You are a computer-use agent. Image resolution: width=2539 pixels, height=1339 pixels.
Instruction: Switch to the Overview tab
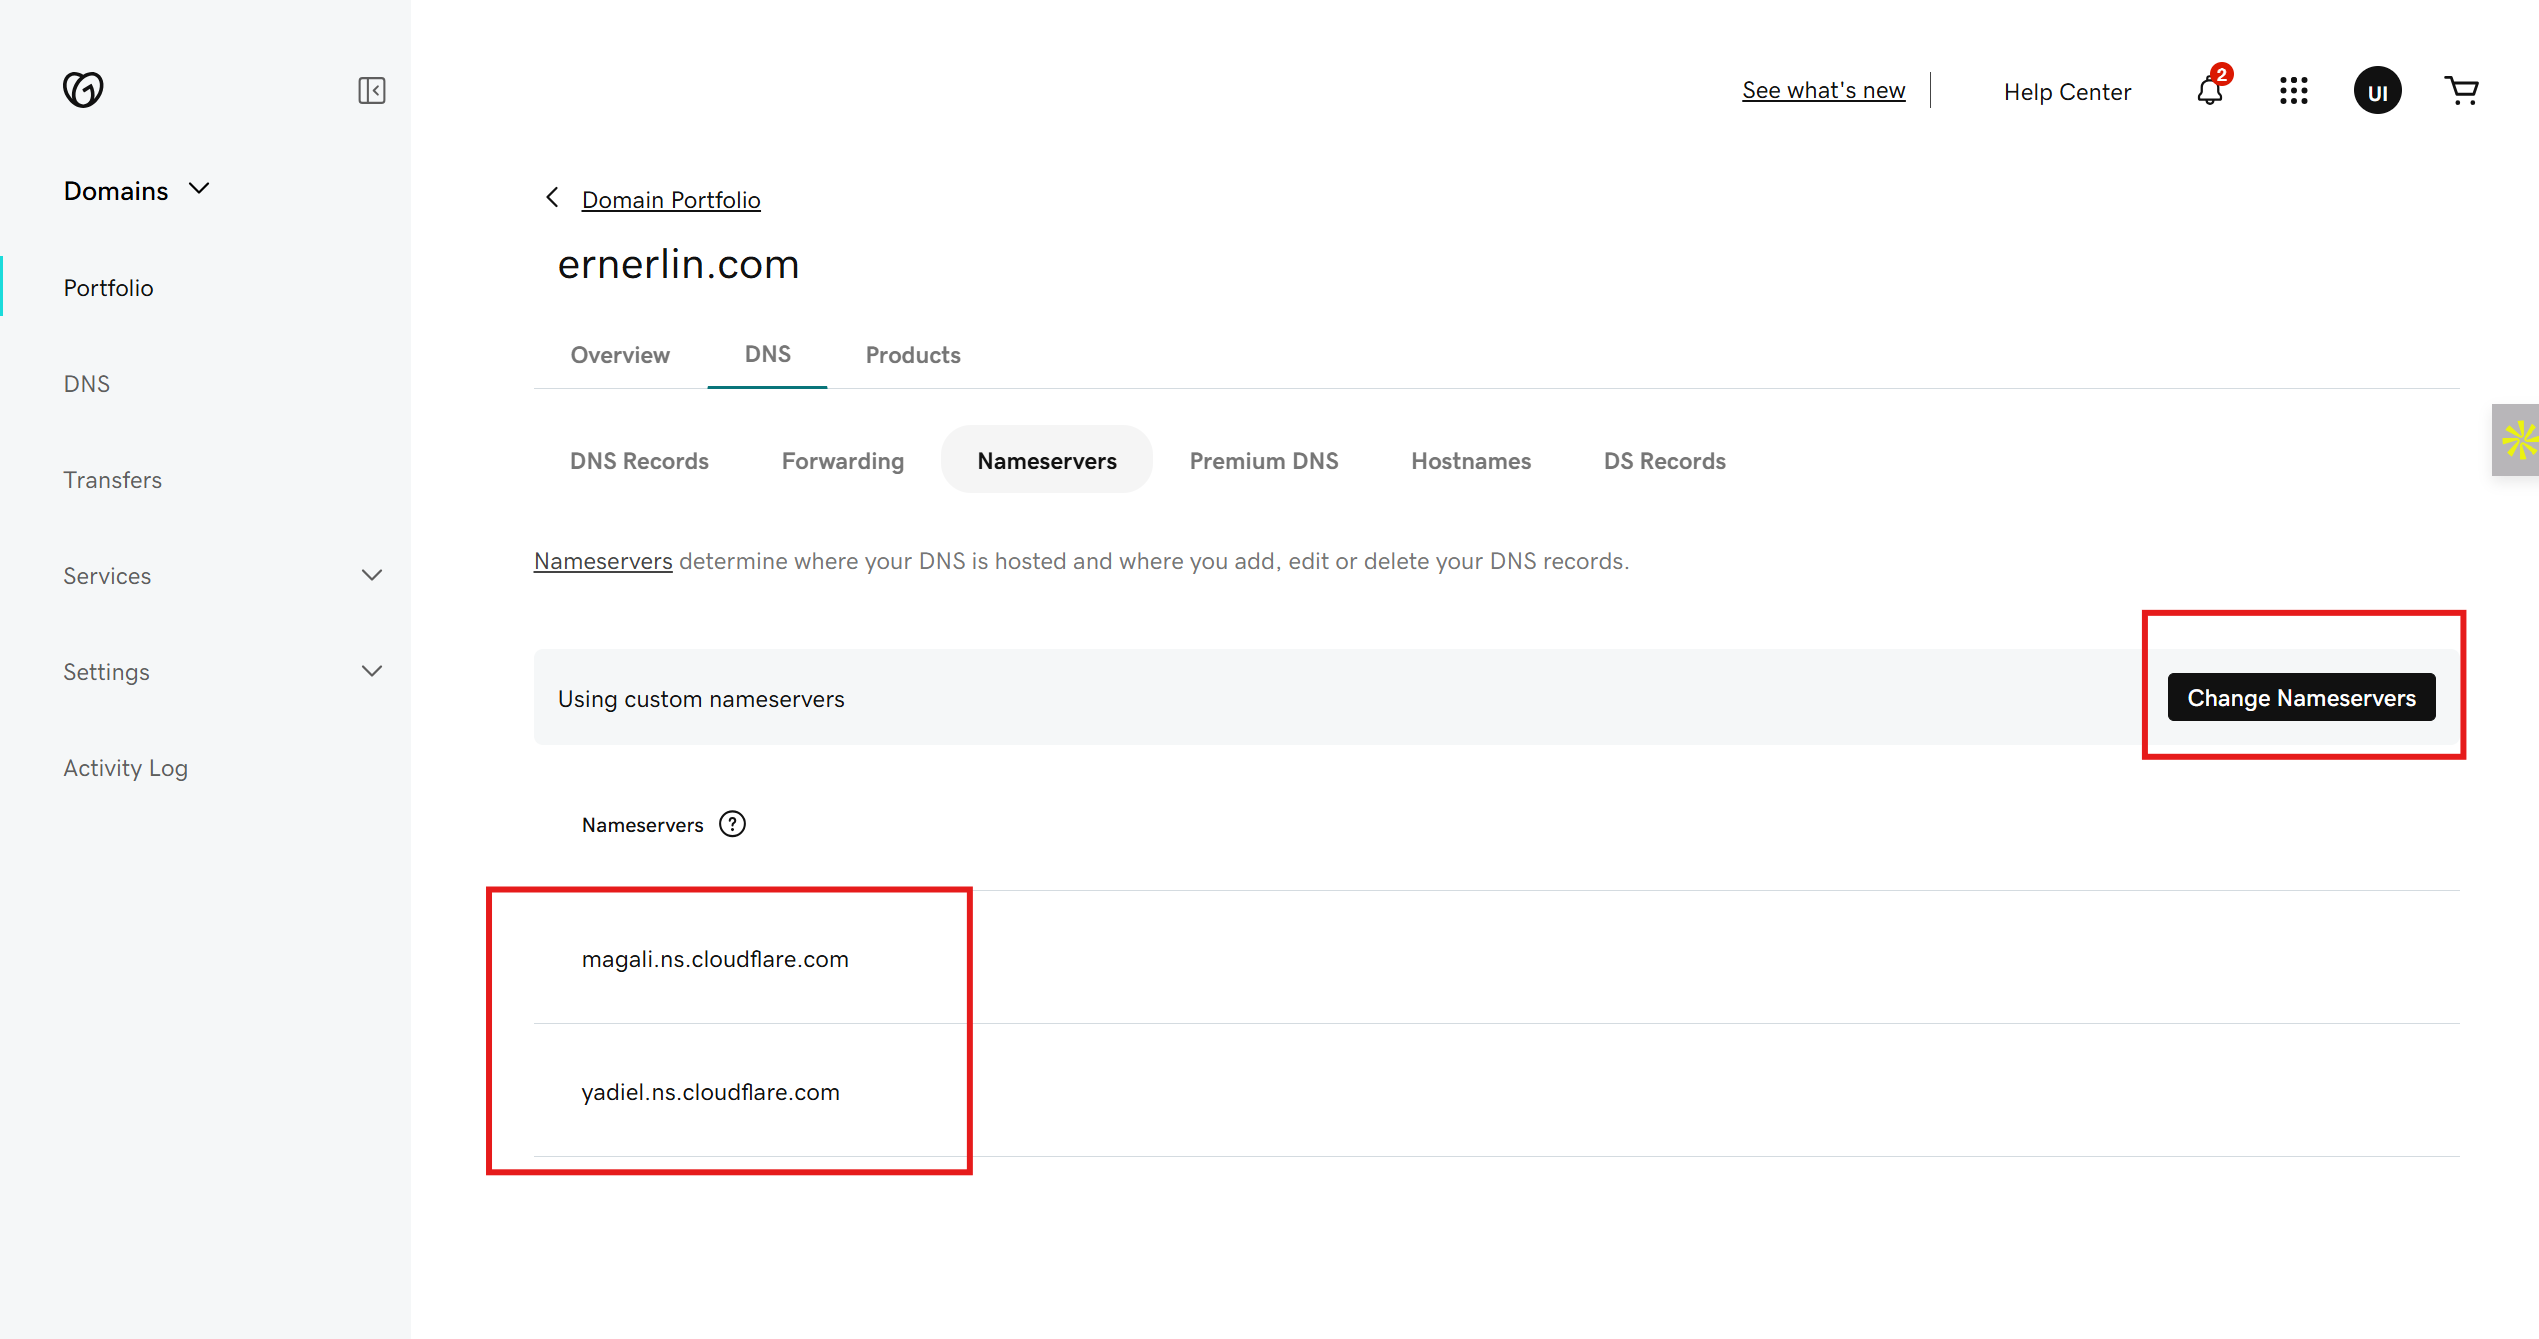620,355
